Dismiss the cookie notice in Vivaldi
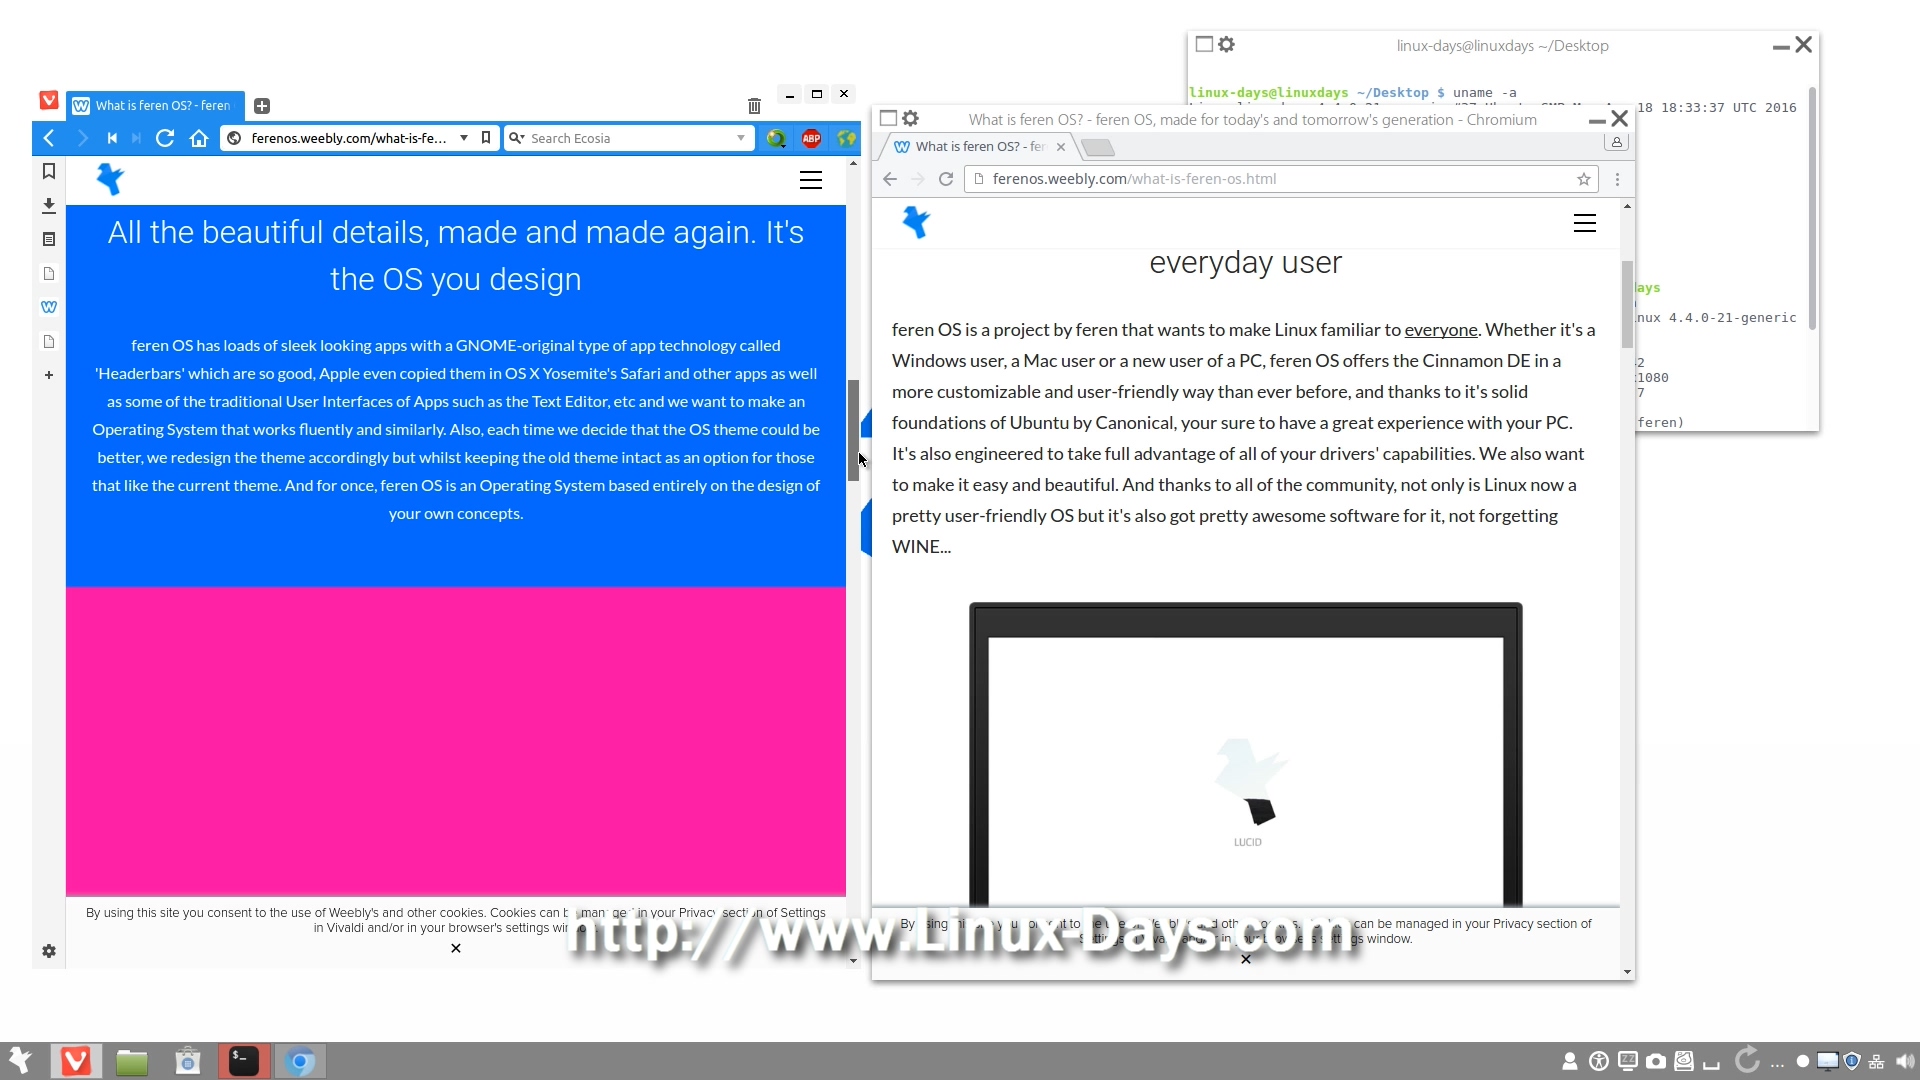 (x=456, y=948)
